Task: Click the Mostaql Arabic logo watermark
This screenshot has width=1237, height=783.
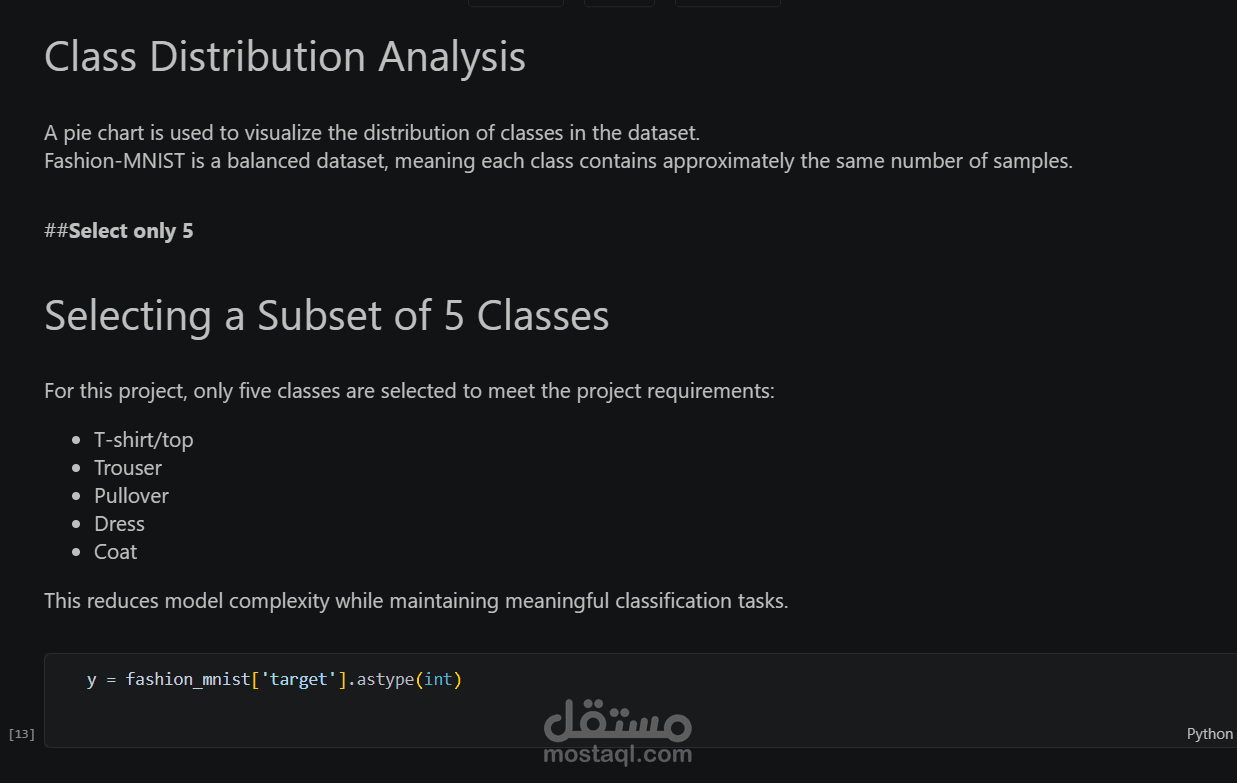Action: [x=617, y=720]
